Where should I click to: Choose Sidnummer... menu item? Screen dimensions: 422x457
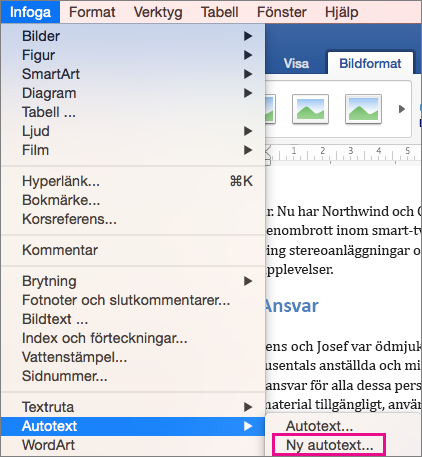[133, 376]
